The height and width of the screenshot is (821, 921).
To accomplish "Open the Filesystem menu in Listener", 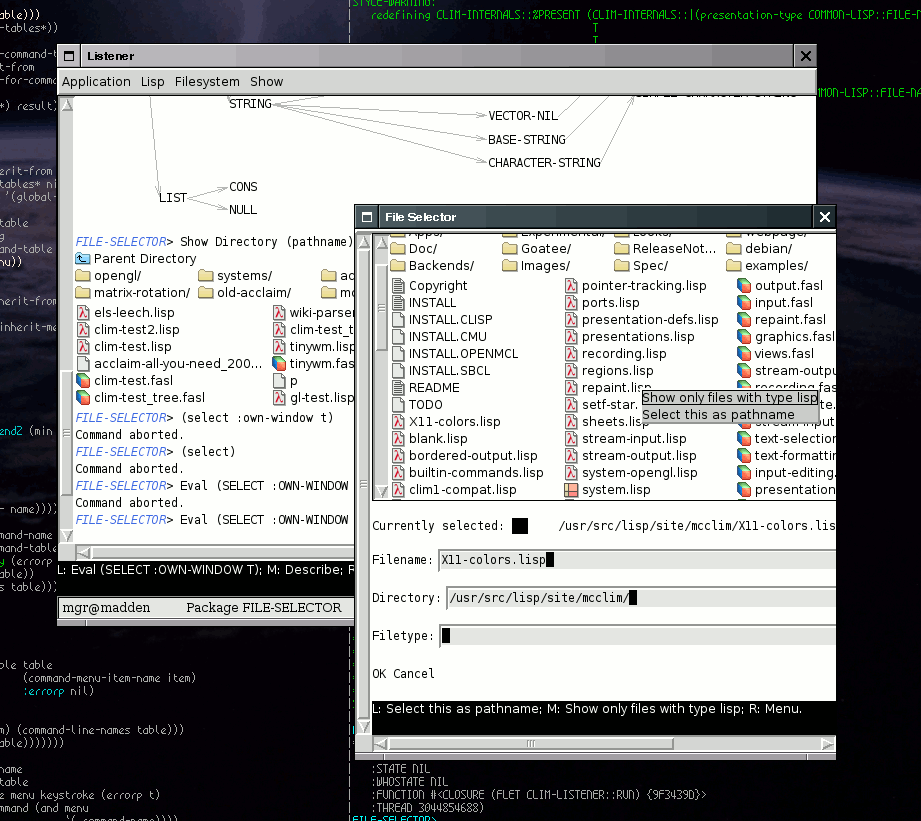I will 207,82.
